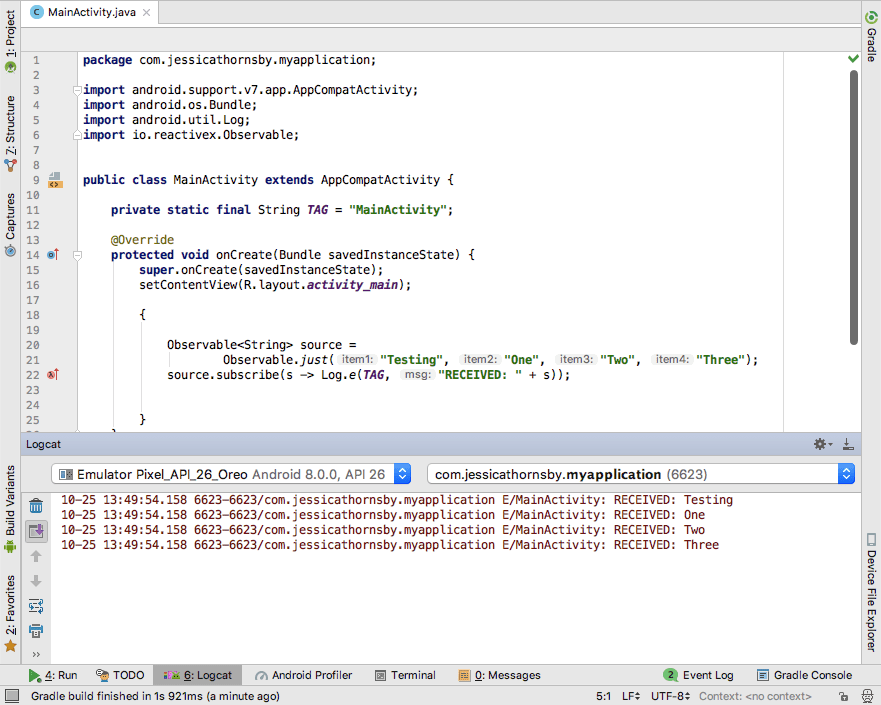This screenshot has width=881, height=705.
Task: Collapse the onCreate method fold
Action: click(x=78, y=255)
